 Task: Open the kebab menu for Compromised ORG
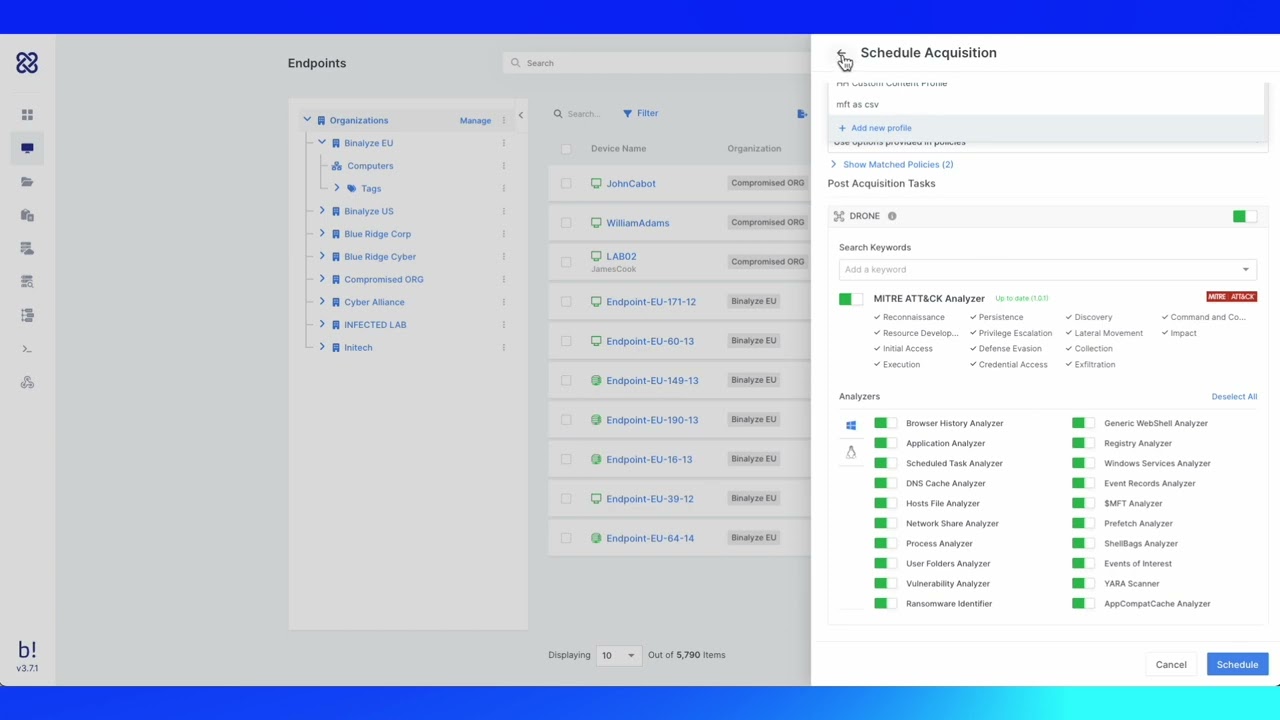point(503,279)
